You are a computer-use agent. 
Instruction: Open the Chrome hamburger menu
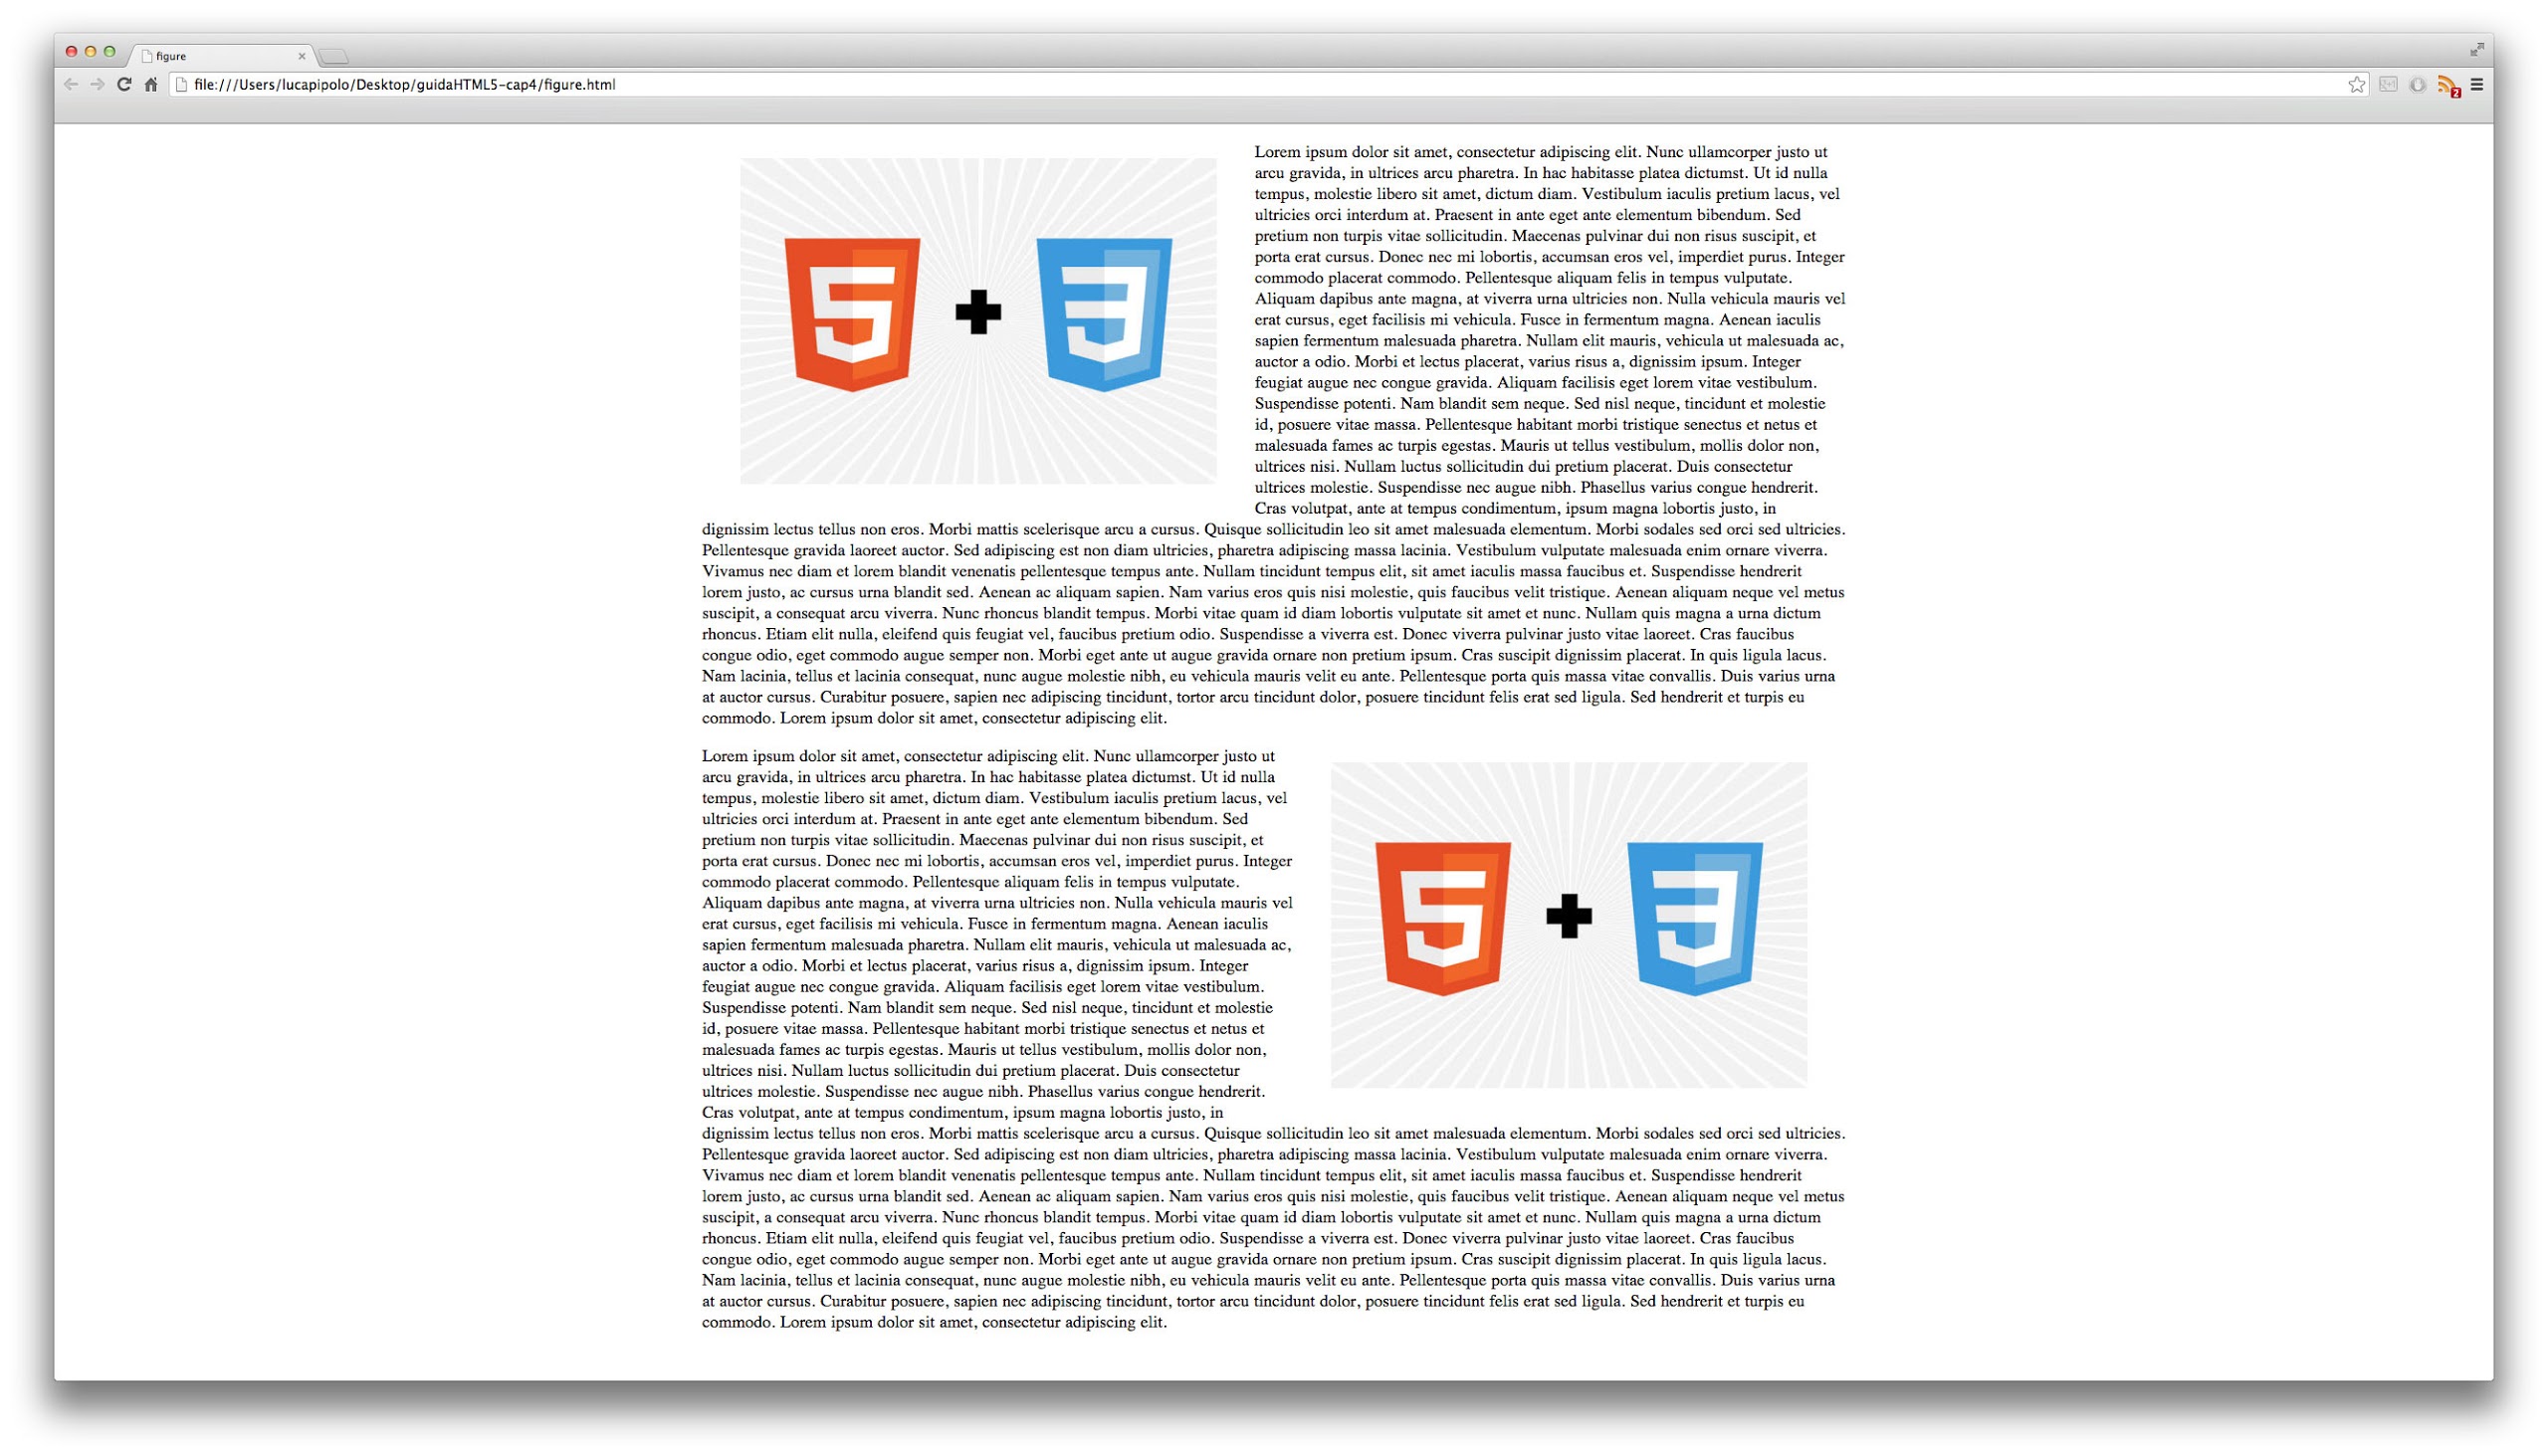(2477, 85)
